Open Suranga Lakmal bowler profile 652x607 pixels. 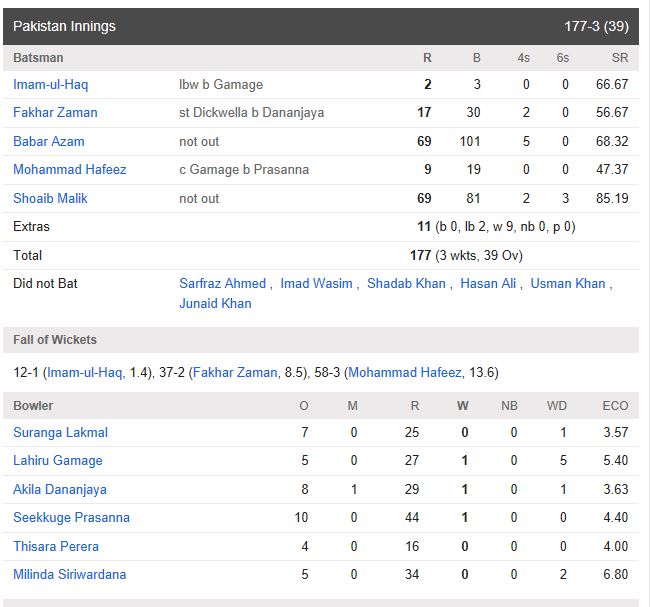pyautogui.click(x=60, y=432)
